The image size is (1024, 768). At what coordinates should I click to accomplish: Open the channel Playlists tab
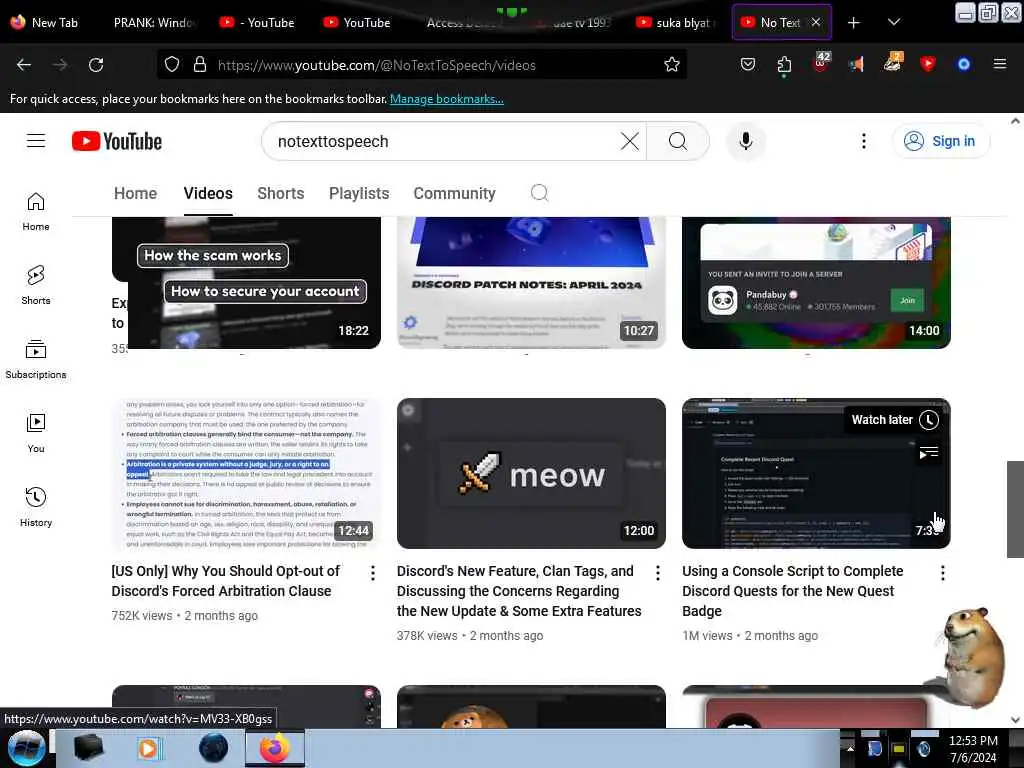click(359, 193)
